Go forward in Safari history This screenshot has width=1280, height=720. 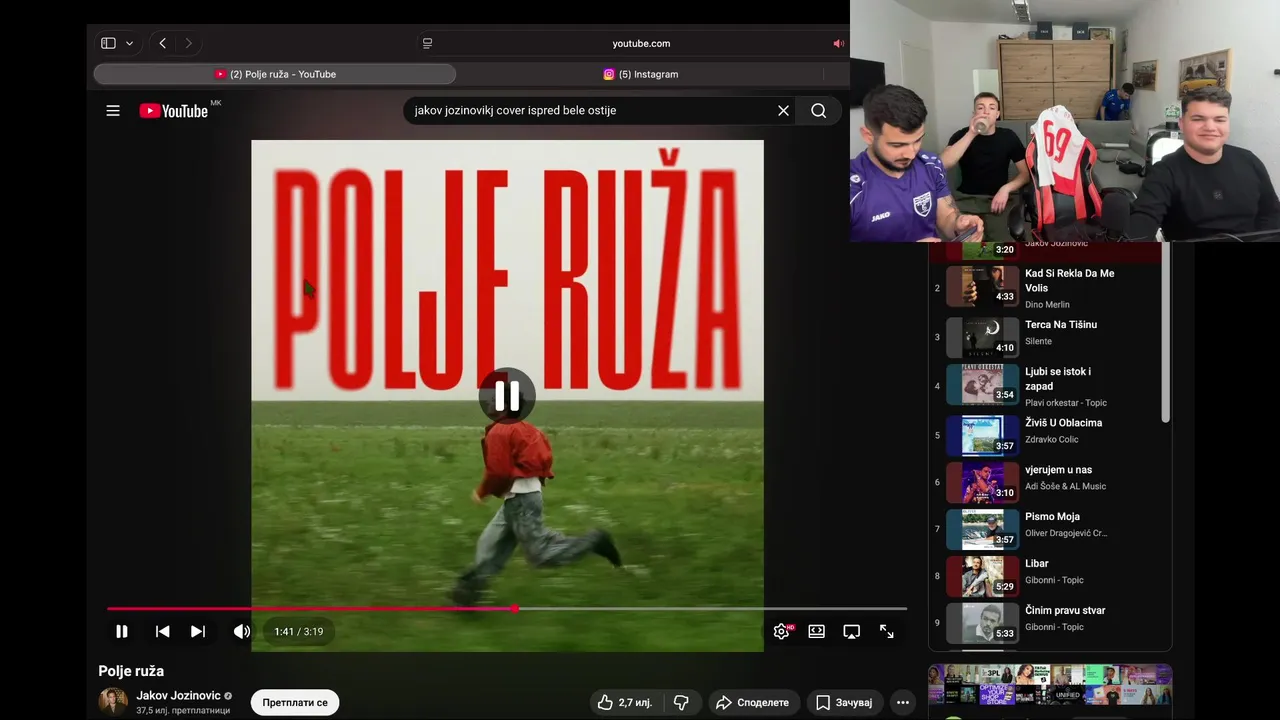[188, 43]
